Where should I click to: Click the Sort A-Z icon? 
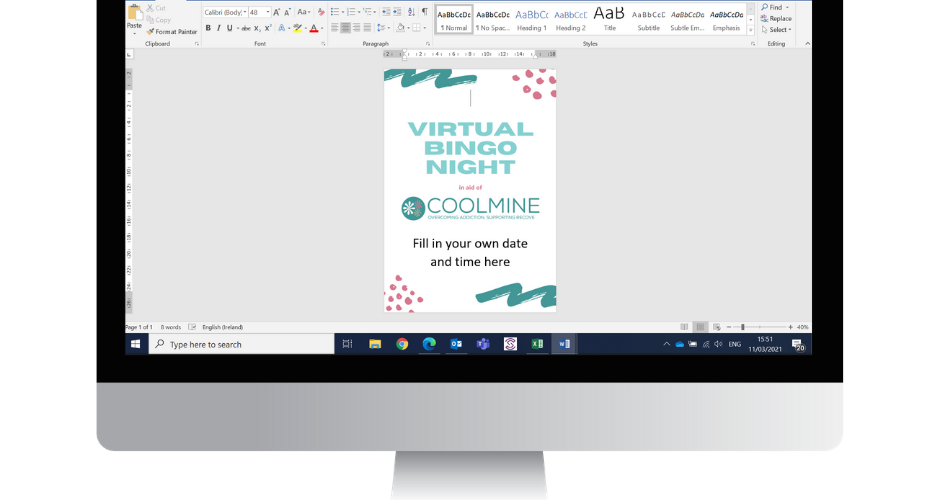(411, 12)
